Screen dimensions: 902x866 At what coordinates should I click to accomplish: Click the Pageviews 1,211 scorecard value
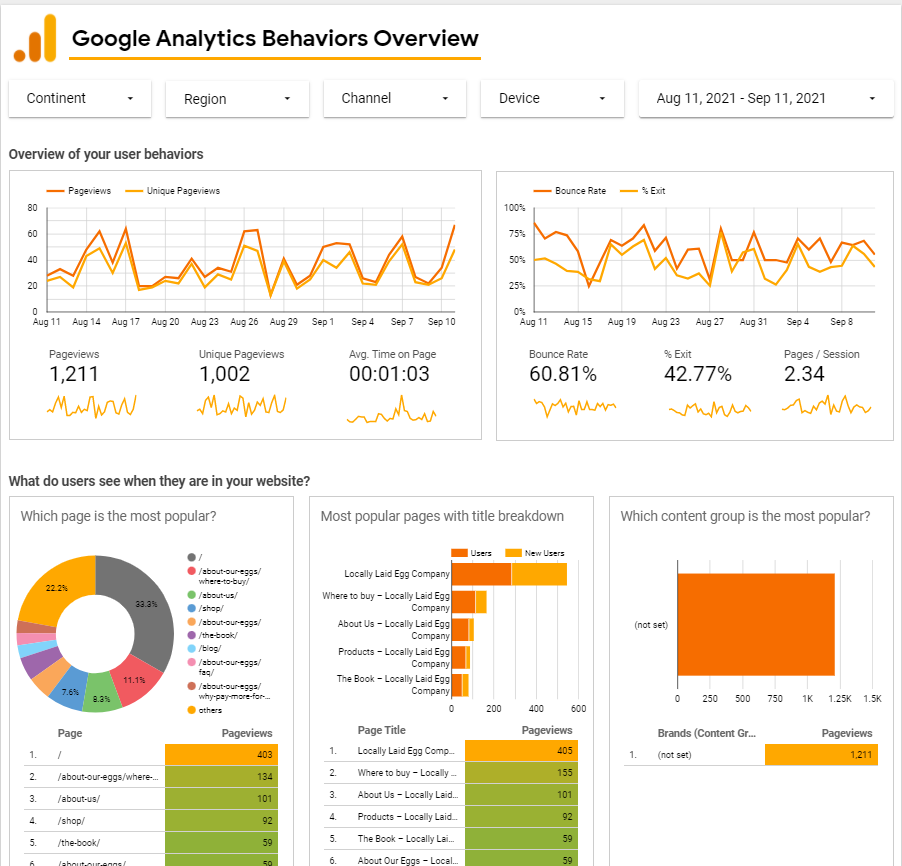click(x=74, y=374)
